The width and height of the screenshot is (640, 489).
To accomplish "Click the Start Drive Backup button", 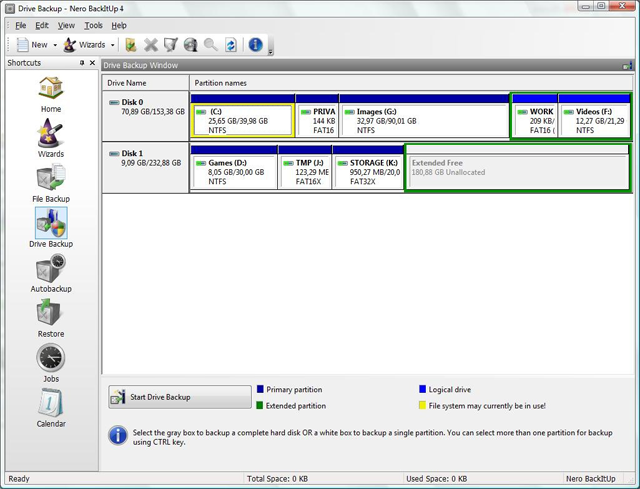I will point(180,397).
